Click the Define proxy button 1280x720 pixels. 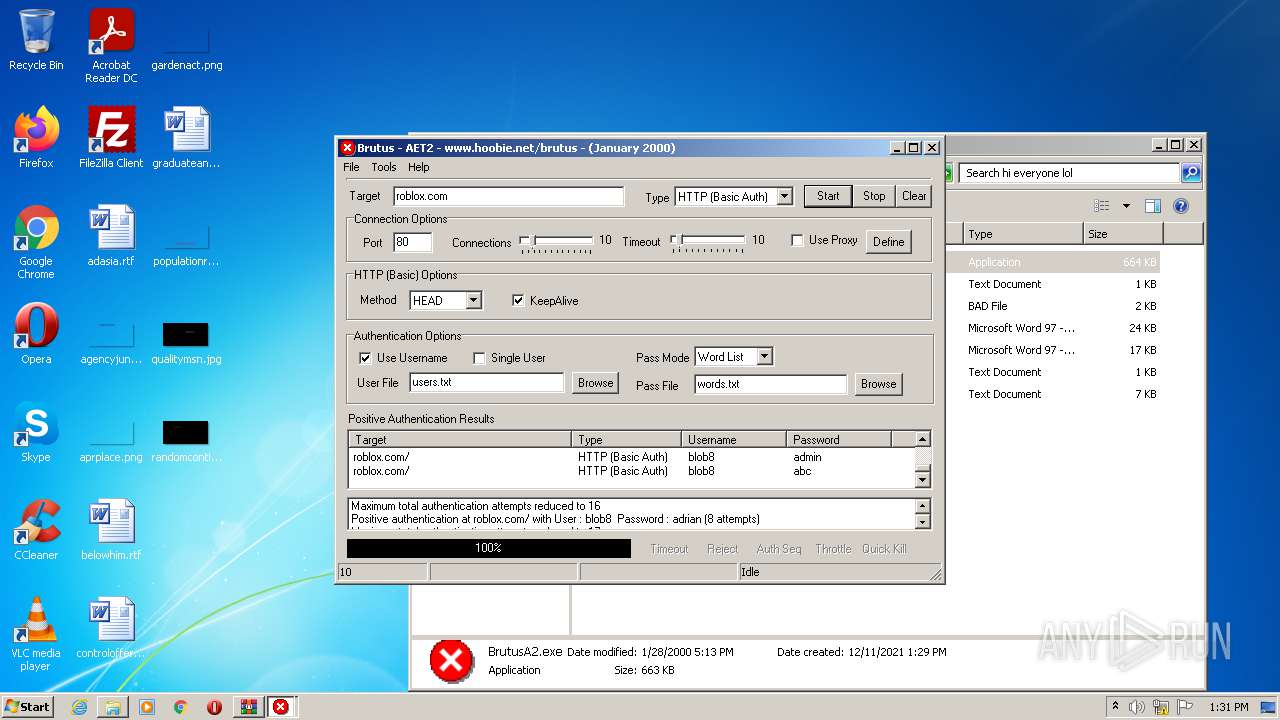(x=888, y=241)
